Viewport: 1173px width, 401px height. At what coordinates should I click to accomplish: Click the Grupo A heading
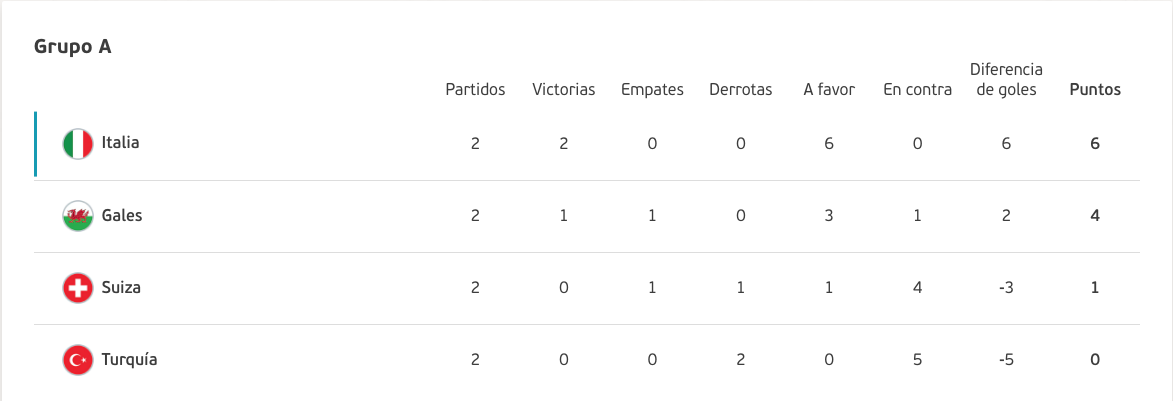tap(73, 46)
